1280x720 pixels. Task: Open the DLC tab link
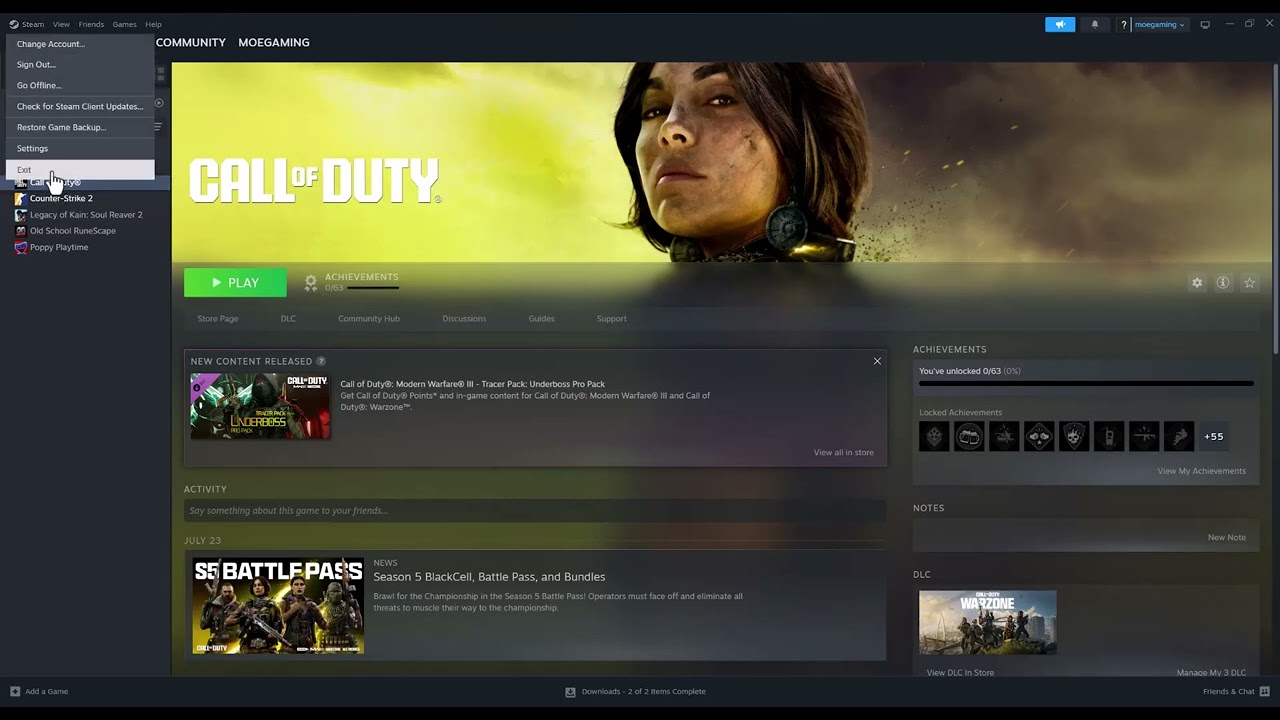pos(288,319)
